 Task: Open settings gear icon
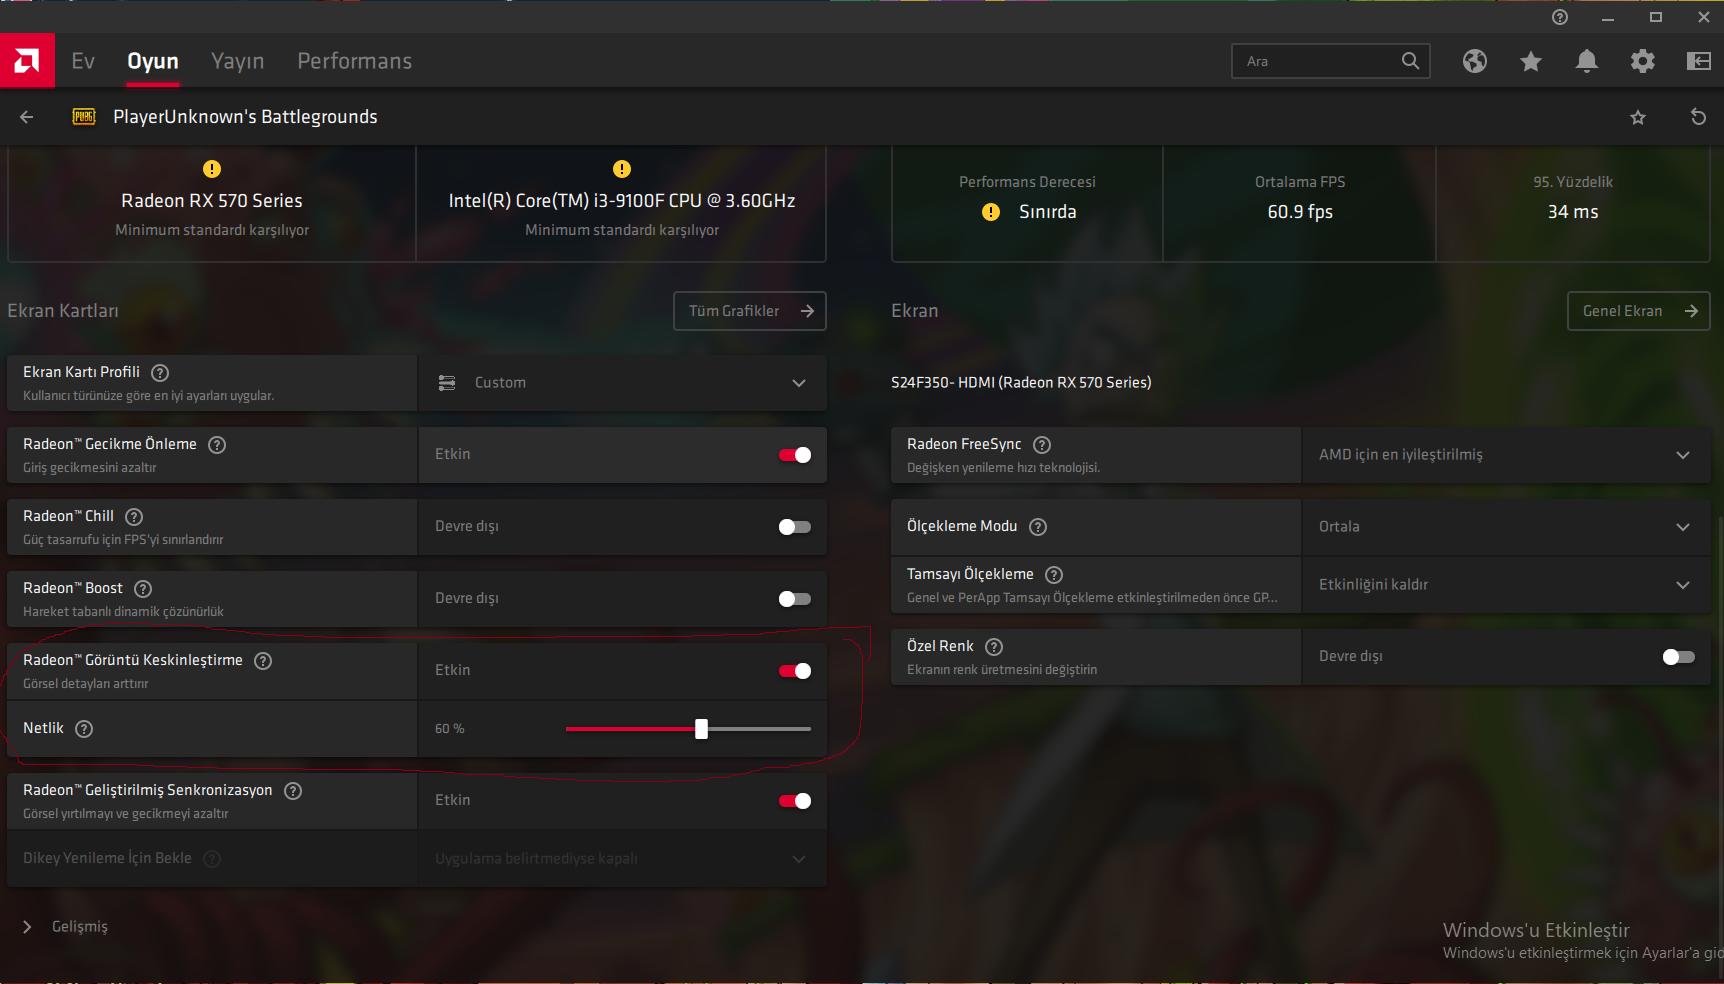pyautogui.click(x=1642, y=61)
